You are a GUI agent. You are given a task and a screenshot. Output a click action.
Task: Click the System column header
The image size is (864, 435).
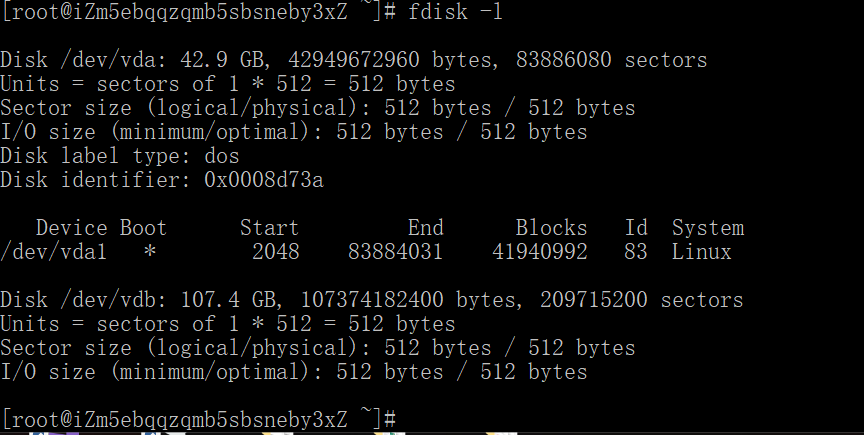pos(707,228)
